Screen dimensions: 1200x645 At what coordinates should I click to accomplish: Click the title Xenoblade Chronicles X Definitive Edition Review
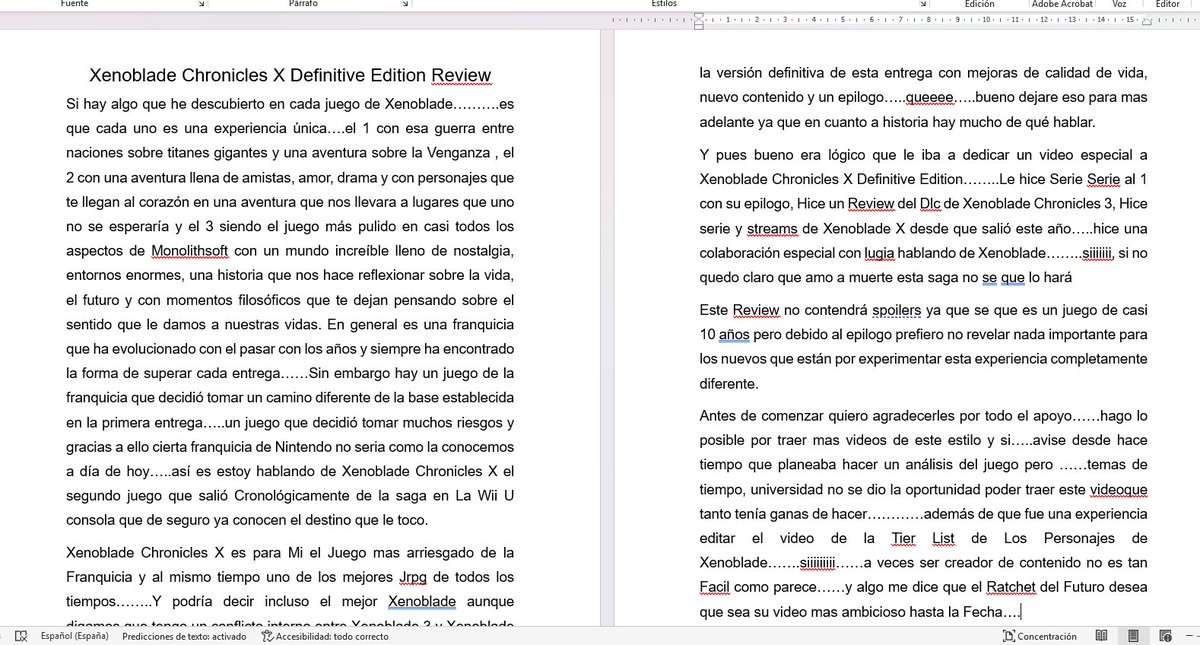click(290, 75)
